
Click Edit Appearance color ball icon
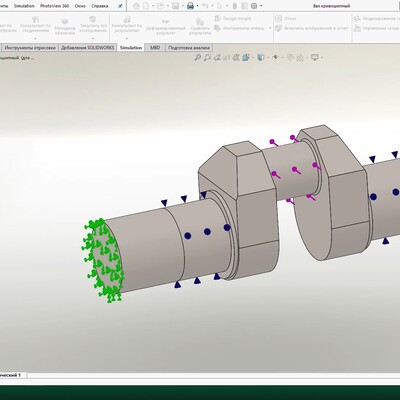(x=290, y=58)
